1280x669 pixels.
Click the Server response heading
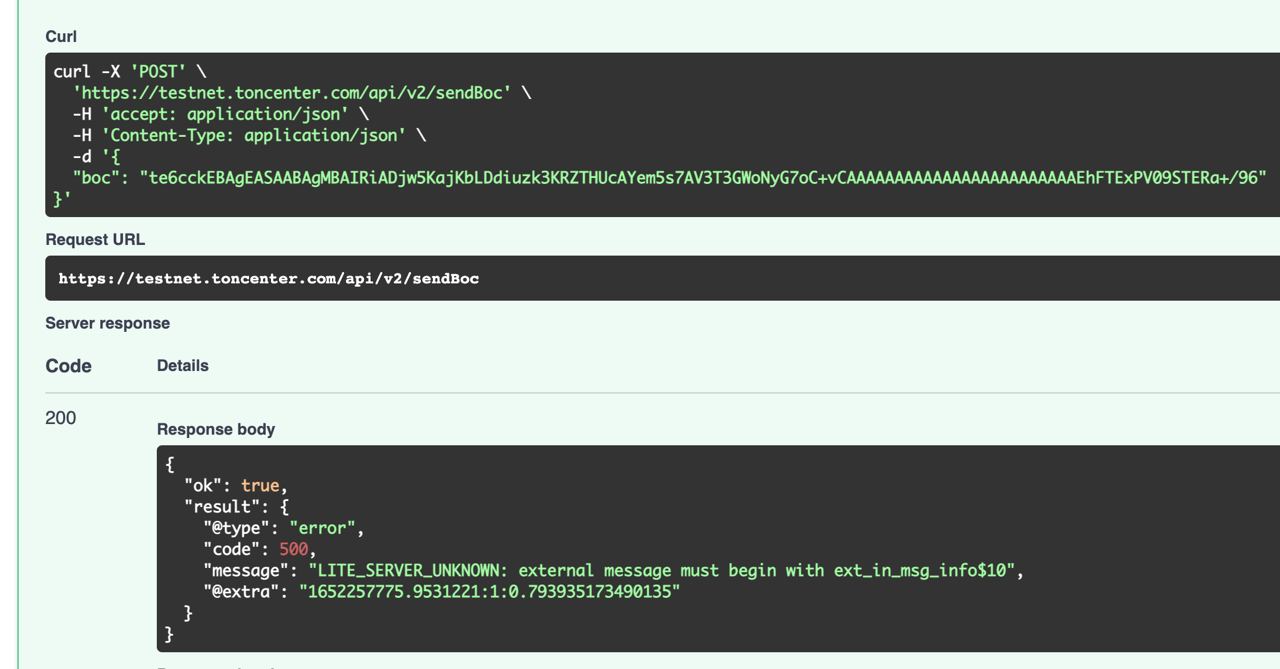click(x=108, y=323)
